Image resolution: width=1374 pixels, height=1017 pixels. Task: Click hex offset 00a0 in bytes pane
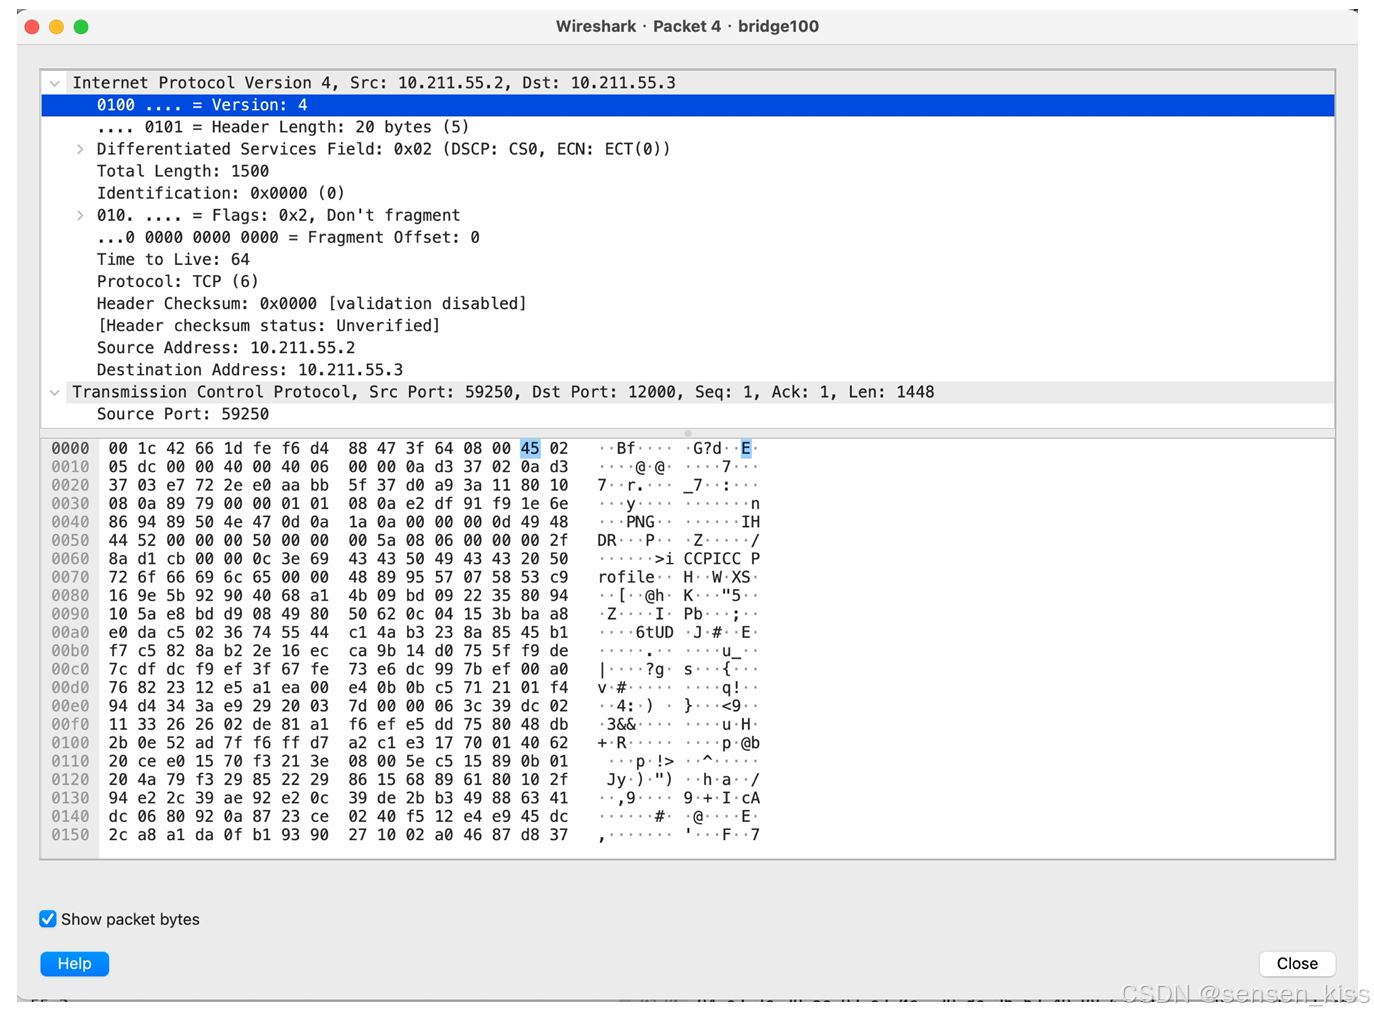(70, 632)
